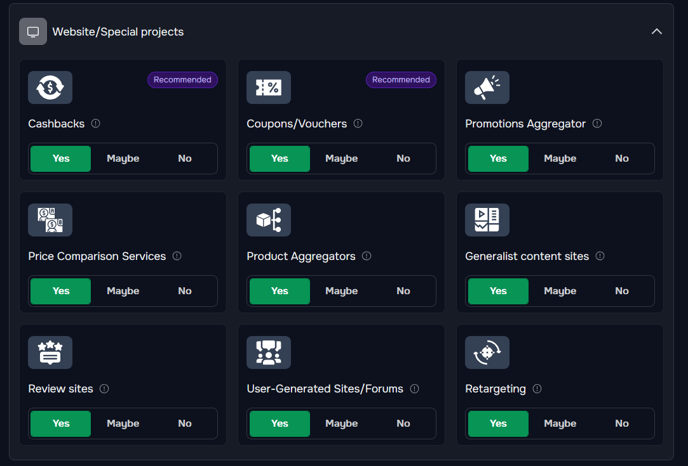Click the Product Aggregators box icon
The height and width of the screenshot is (466, 688).
269,220
